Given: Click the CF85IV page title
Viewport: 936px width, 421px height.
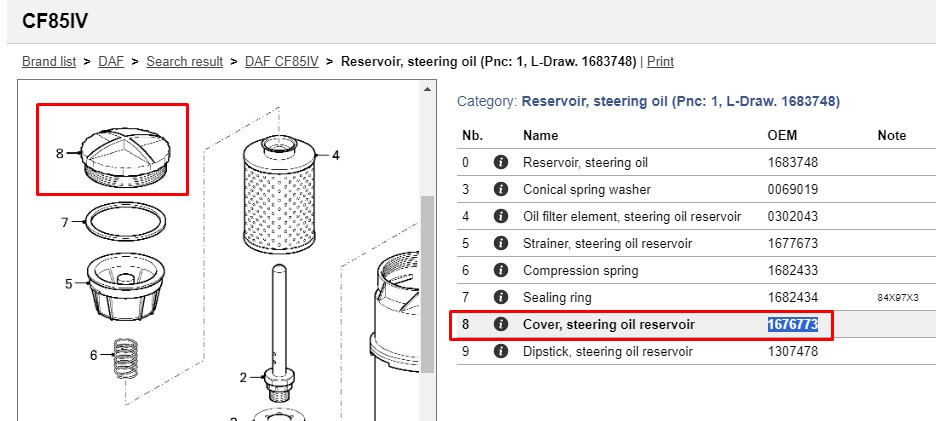Looking at the screenshot, I should pos(55,21).
